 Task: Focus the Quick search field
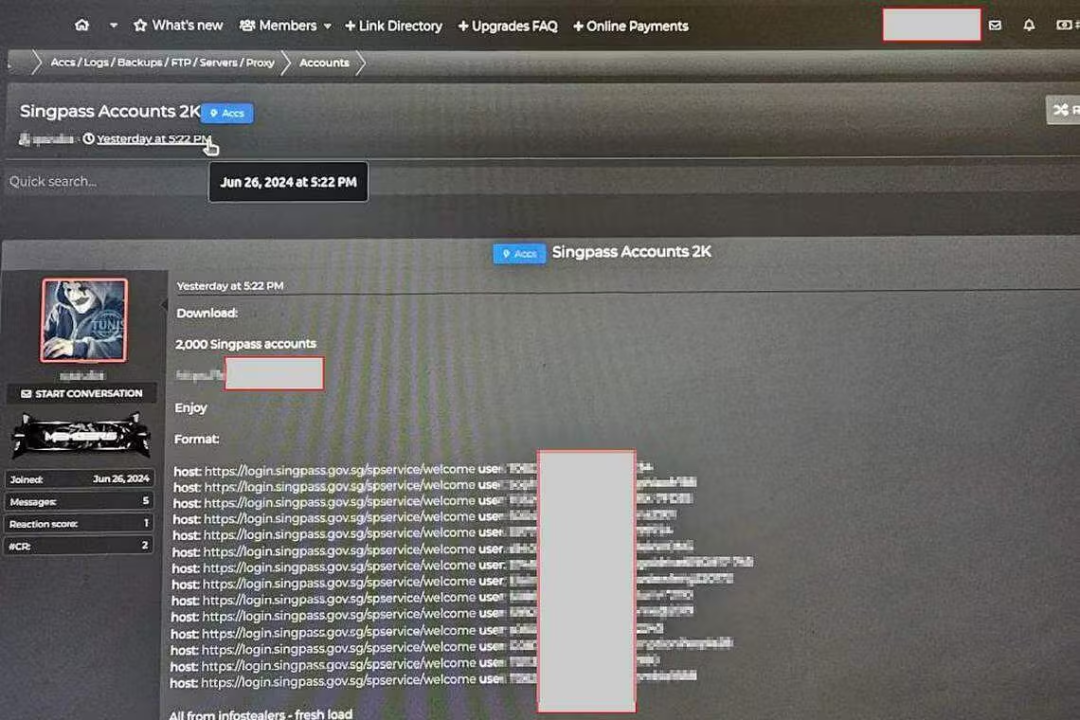(103, 181)
